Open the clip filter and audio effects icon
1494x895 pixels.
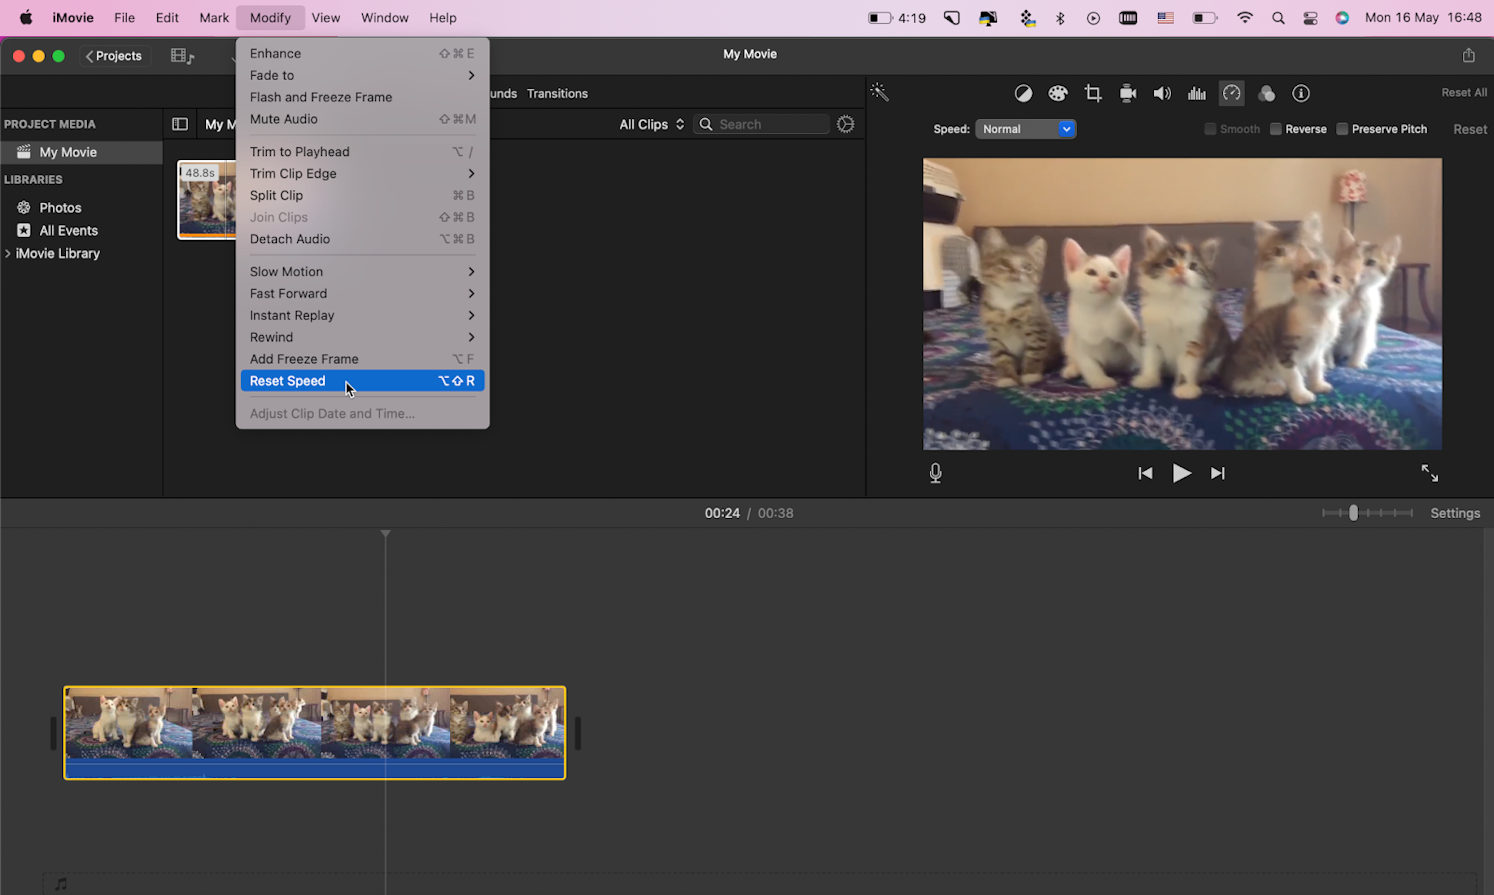tap(1266, 93)
